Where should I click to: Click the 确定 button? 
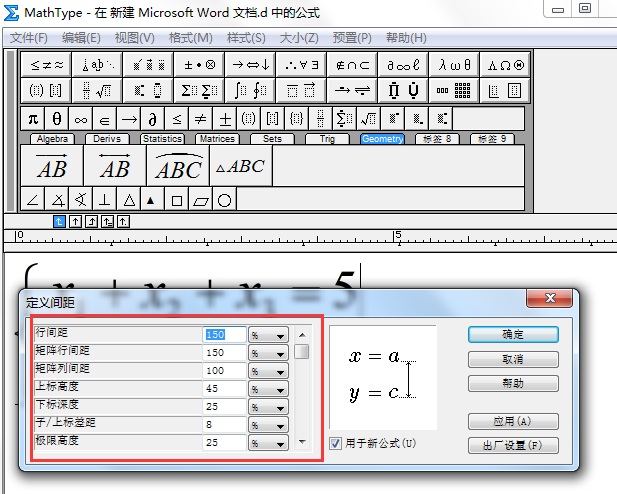click(513, 335)
